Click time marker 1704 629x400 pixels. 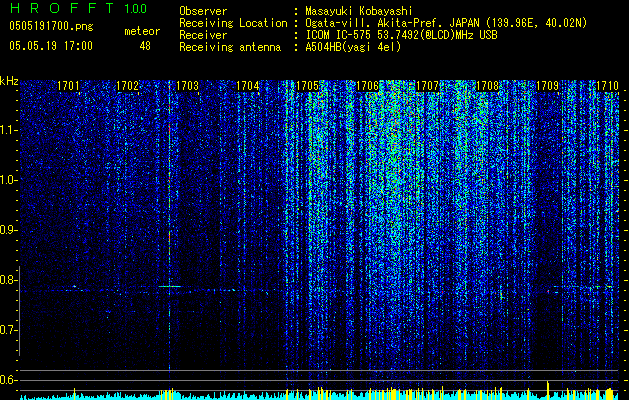pos(248,86)
